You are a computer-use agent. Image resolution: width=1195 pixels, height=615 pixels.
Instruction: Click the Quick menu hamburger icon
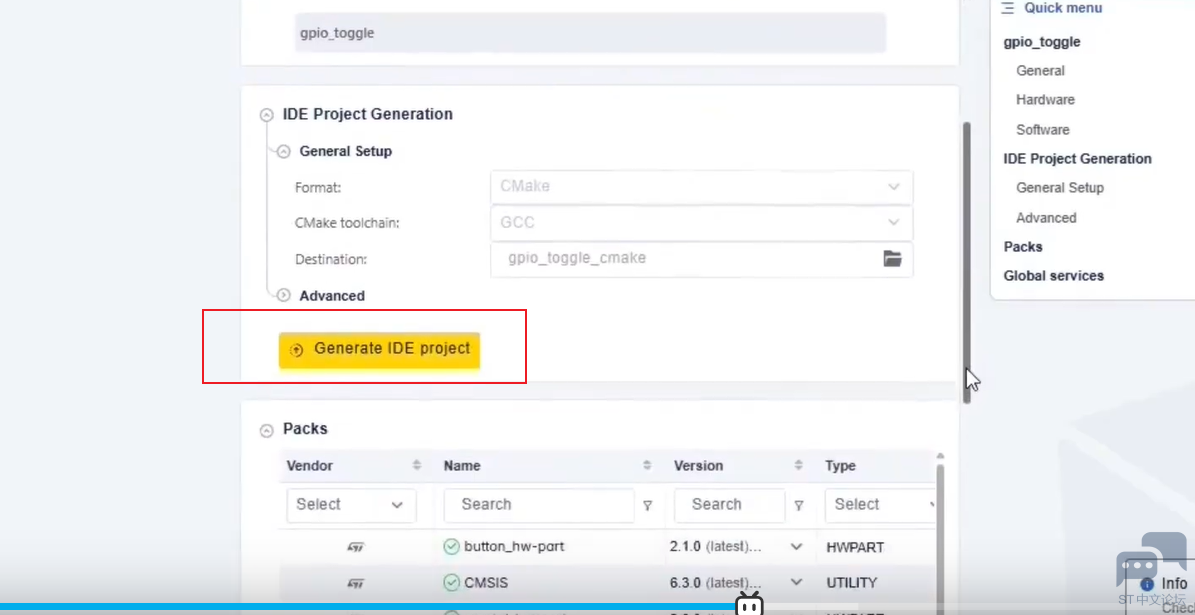pyautogui.click(x=1008, y=8)
